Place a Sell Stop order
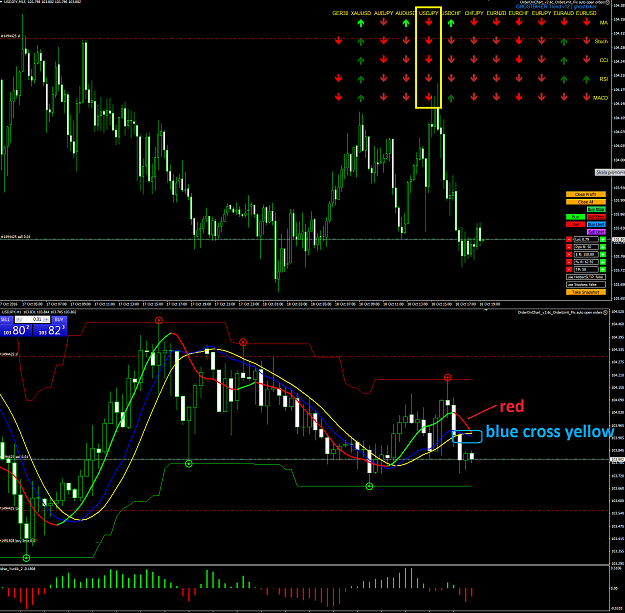The image size is (625, 613). coord(596,217)
